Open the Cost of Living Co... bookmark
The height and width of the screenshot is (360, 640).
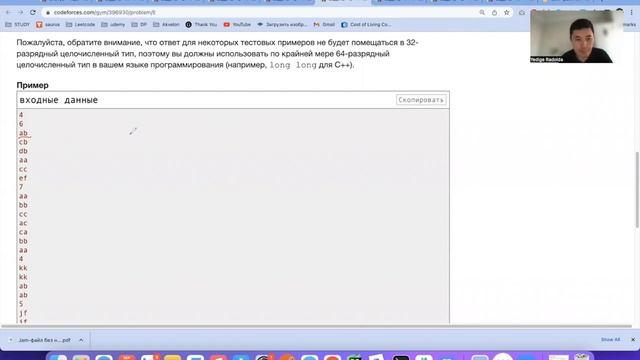[366, 24]
